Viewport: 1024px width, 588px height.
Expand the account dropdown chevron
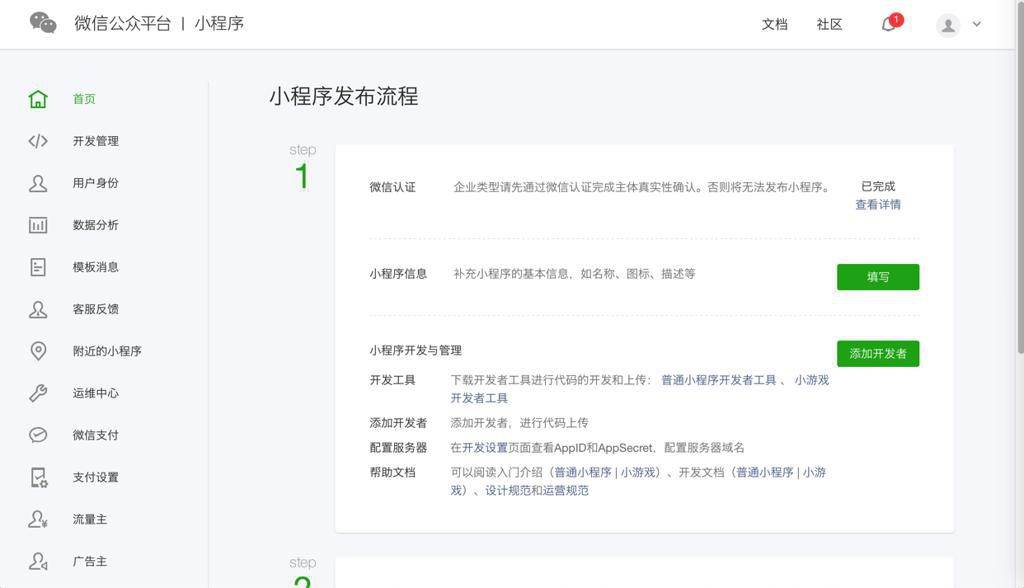click(x=977, y=24)
